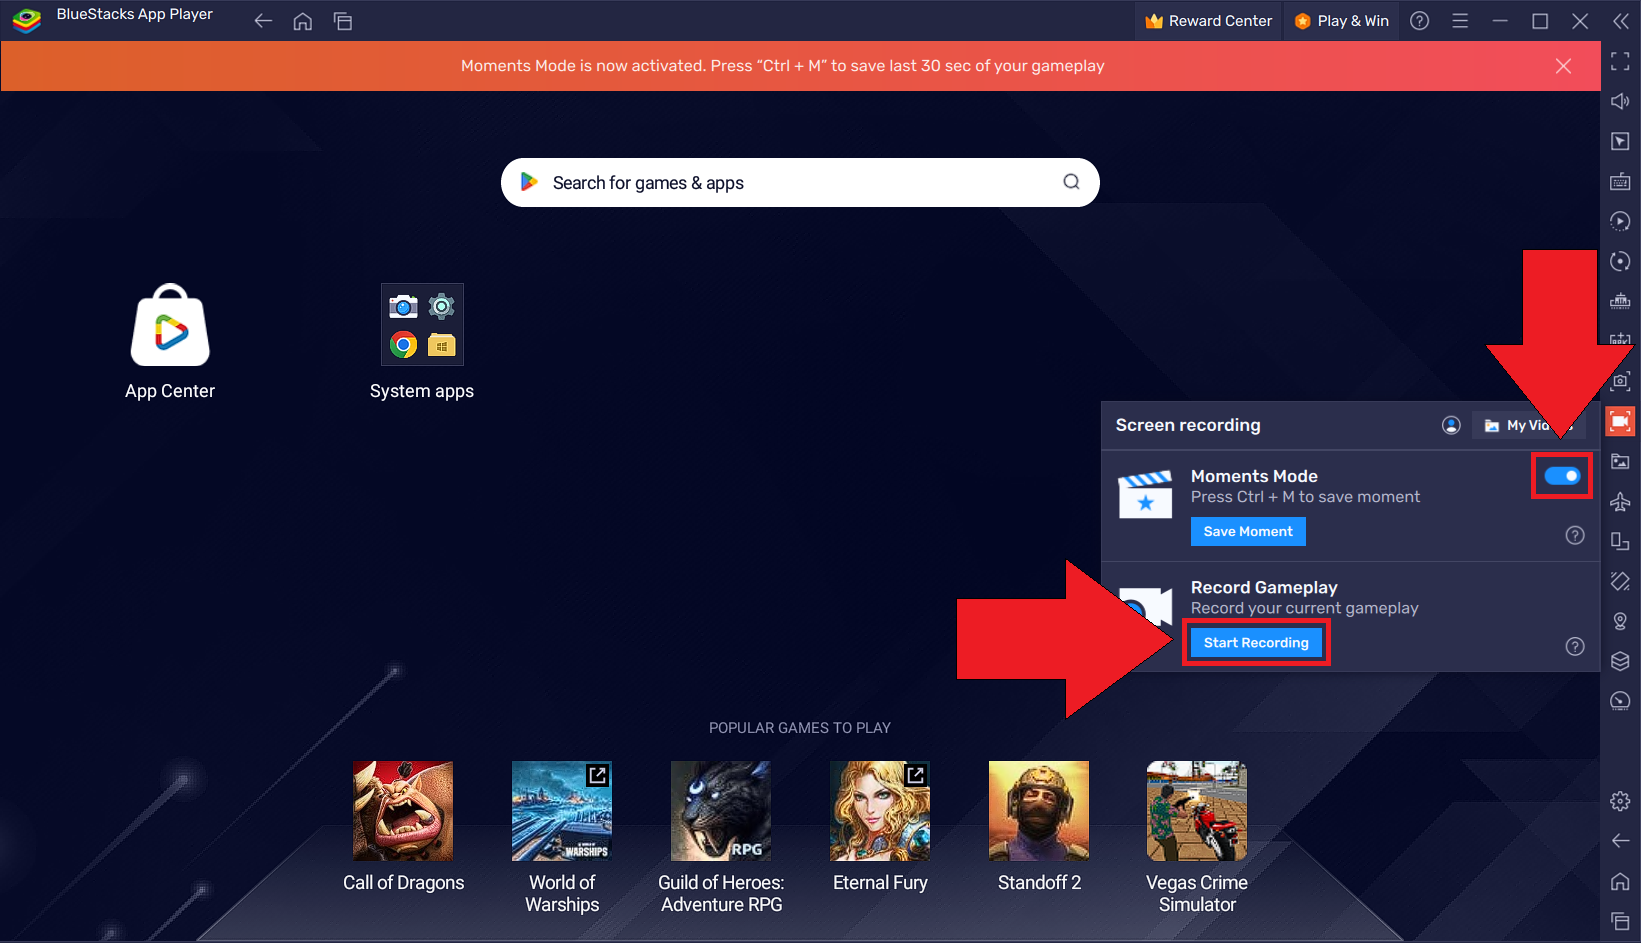Image resolution: width=1641 pixels, height=943 pixels.
Task: Toggle airplane mode from the sidebar
Action: coord(1620,501)
